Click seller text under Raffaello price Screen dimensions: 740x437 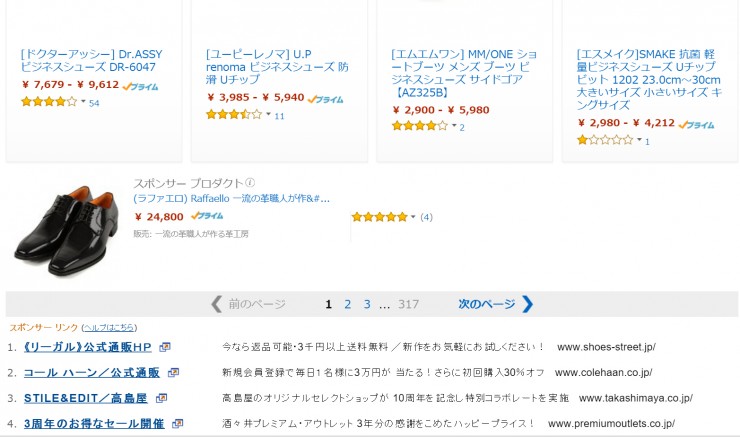pyautogui.click(x=191, y=234)
